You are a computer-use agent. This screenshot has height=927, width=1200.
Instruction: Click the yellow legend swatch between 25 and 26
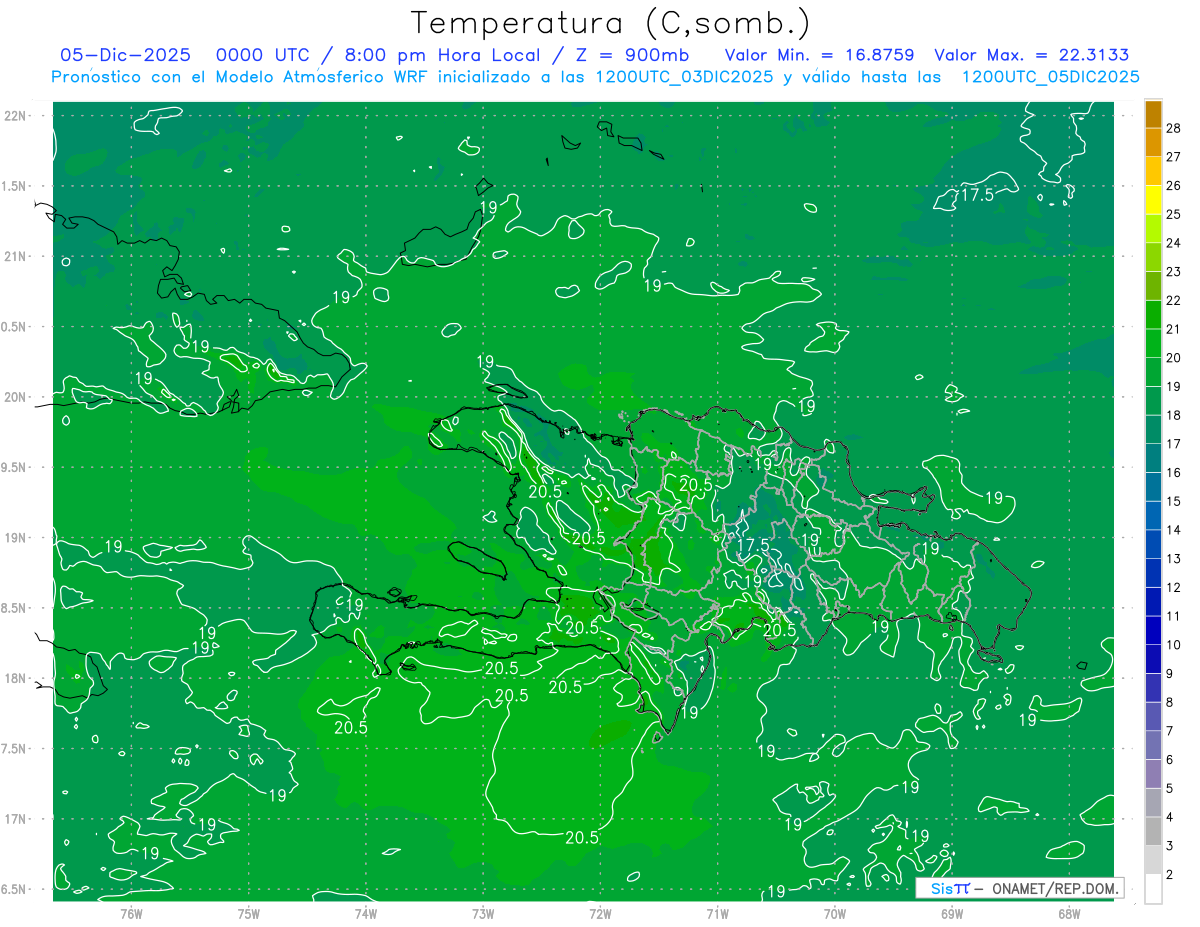click(1153, 200)
